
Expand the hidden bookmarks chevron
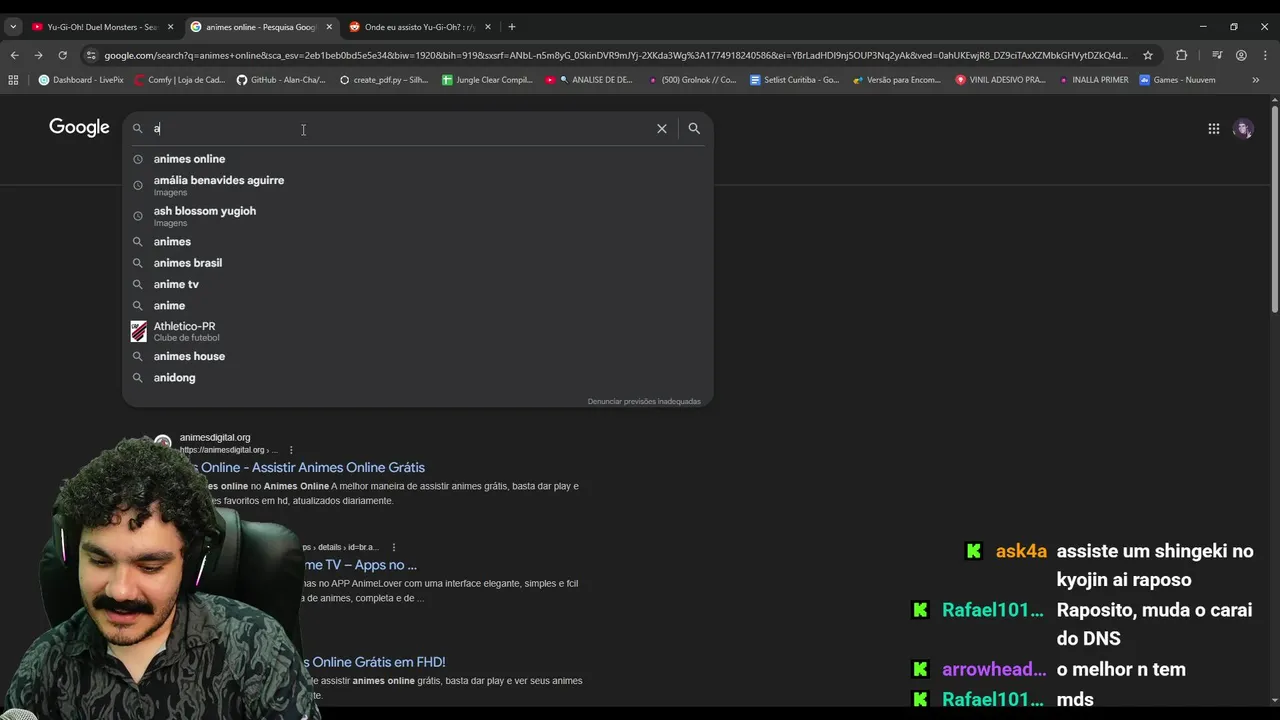[1256, 80]
